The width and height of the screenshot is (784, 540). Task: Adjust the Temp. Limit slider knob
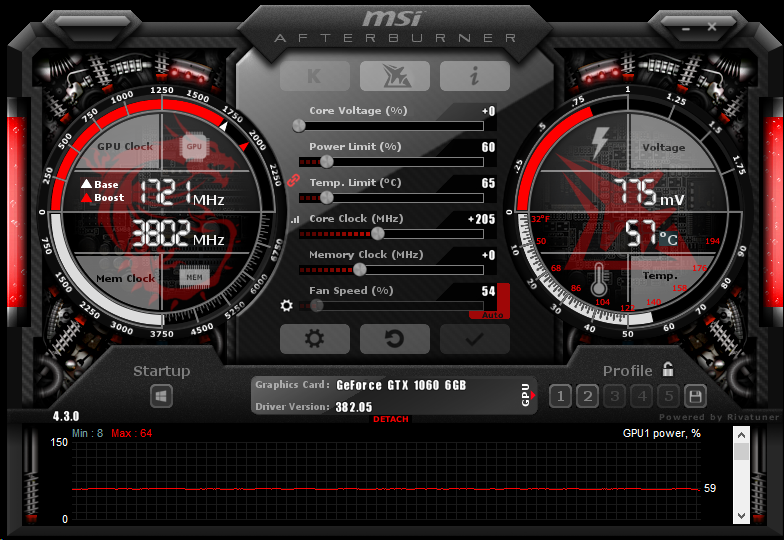326,198
